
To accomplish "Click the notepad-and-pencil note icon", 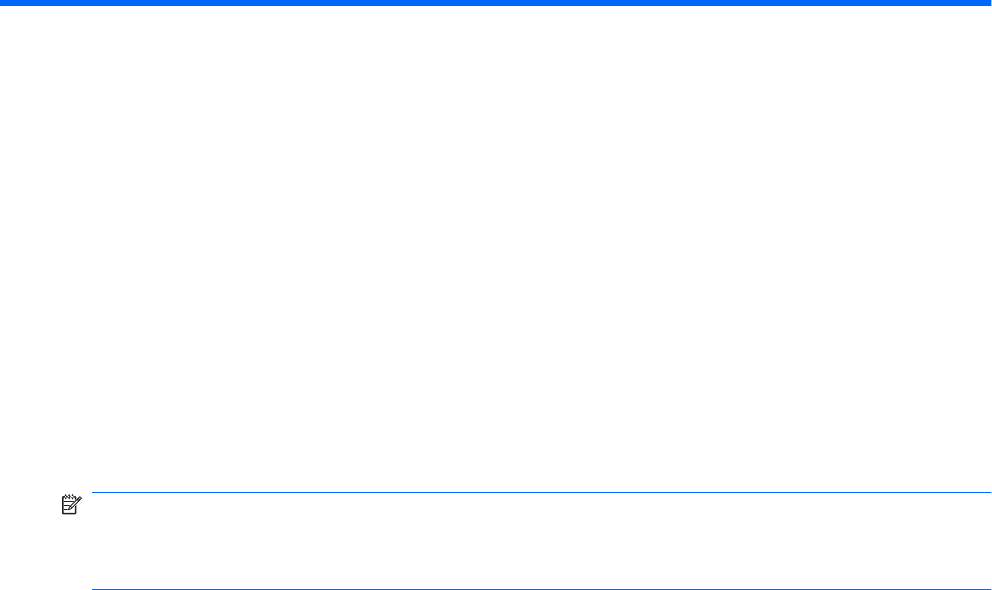I will point(71,504).
